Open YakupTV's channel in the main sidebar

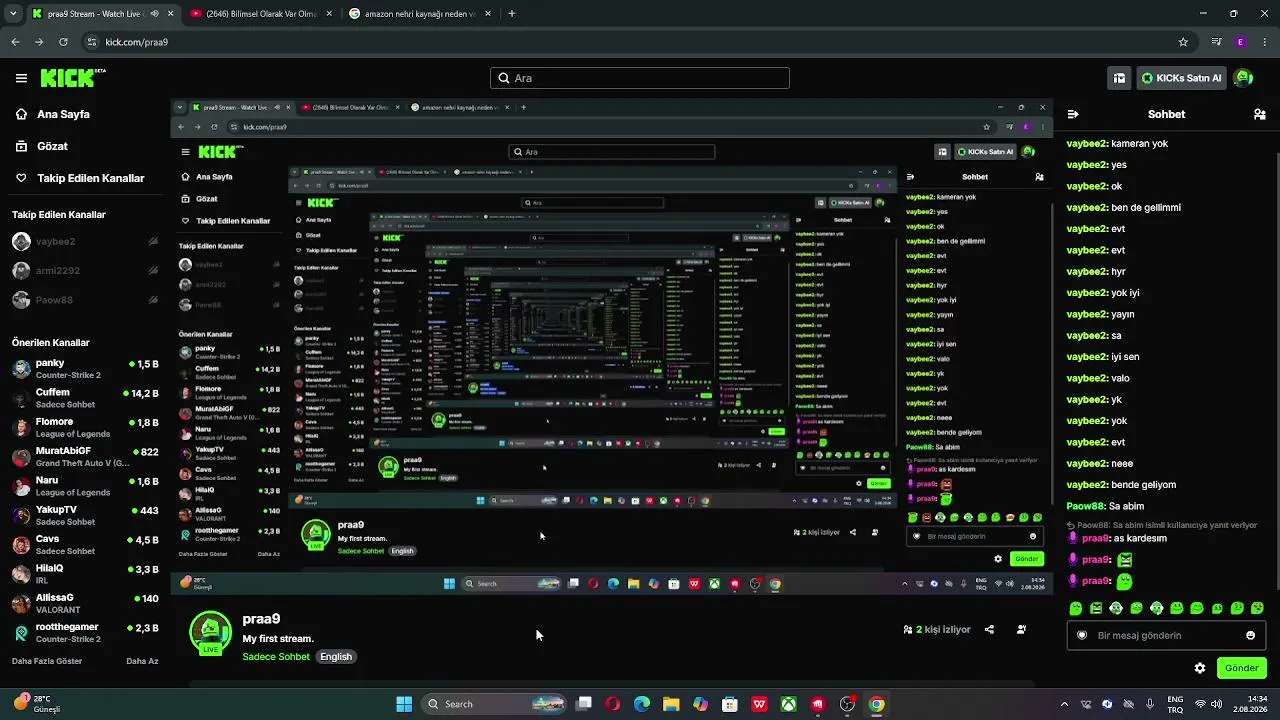85,515
